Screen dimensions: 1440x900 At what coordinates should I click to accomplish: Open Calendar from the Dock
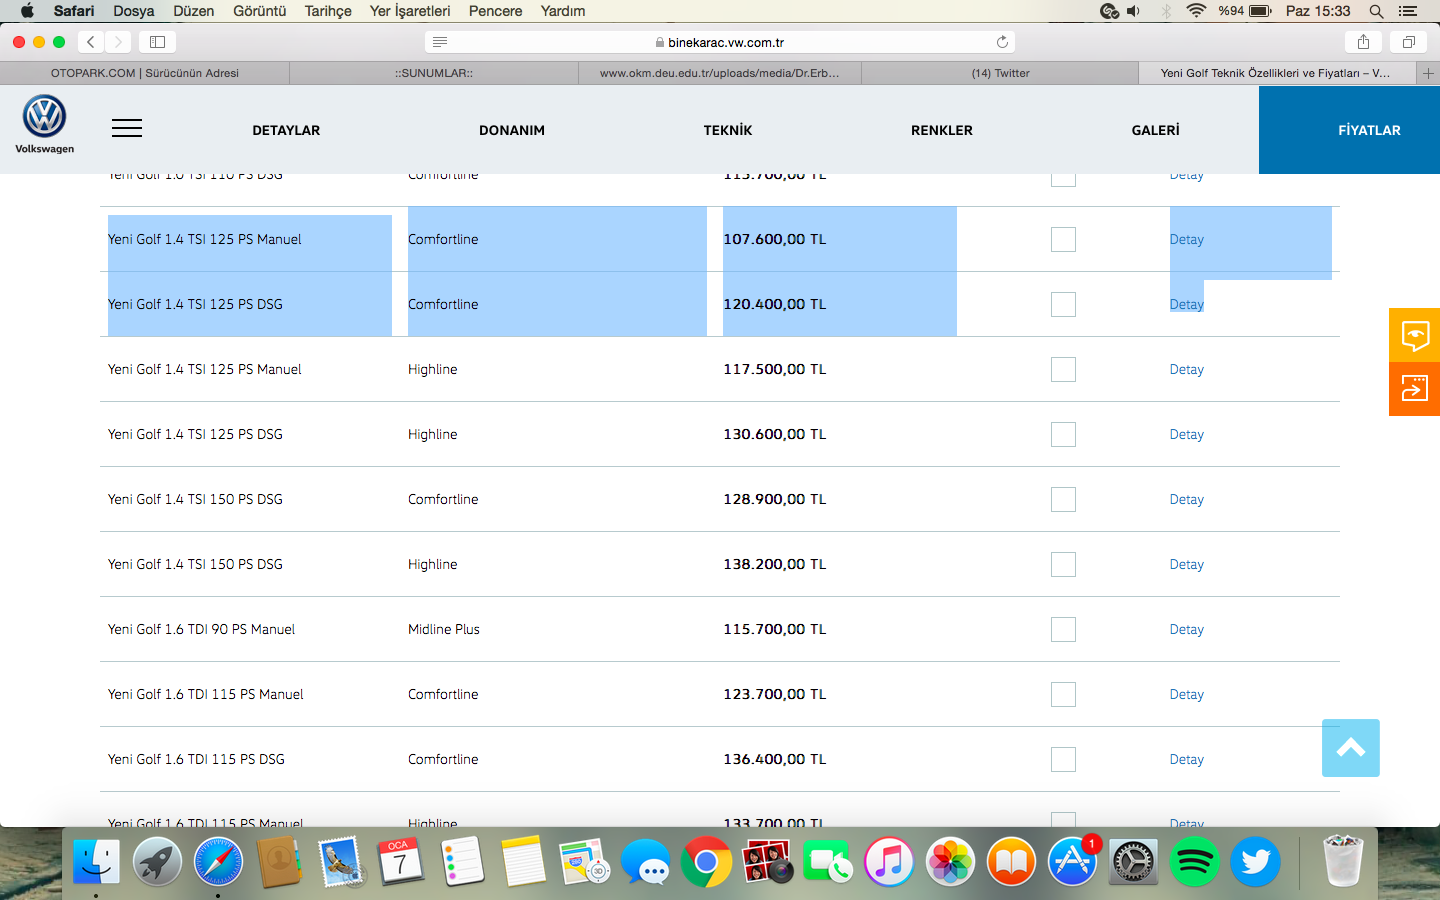pos(400,862)
